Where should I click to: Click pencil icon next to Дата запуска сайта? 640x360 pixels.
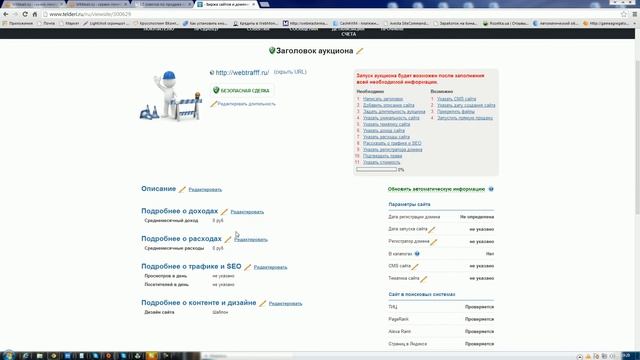(x=431, y=230)
